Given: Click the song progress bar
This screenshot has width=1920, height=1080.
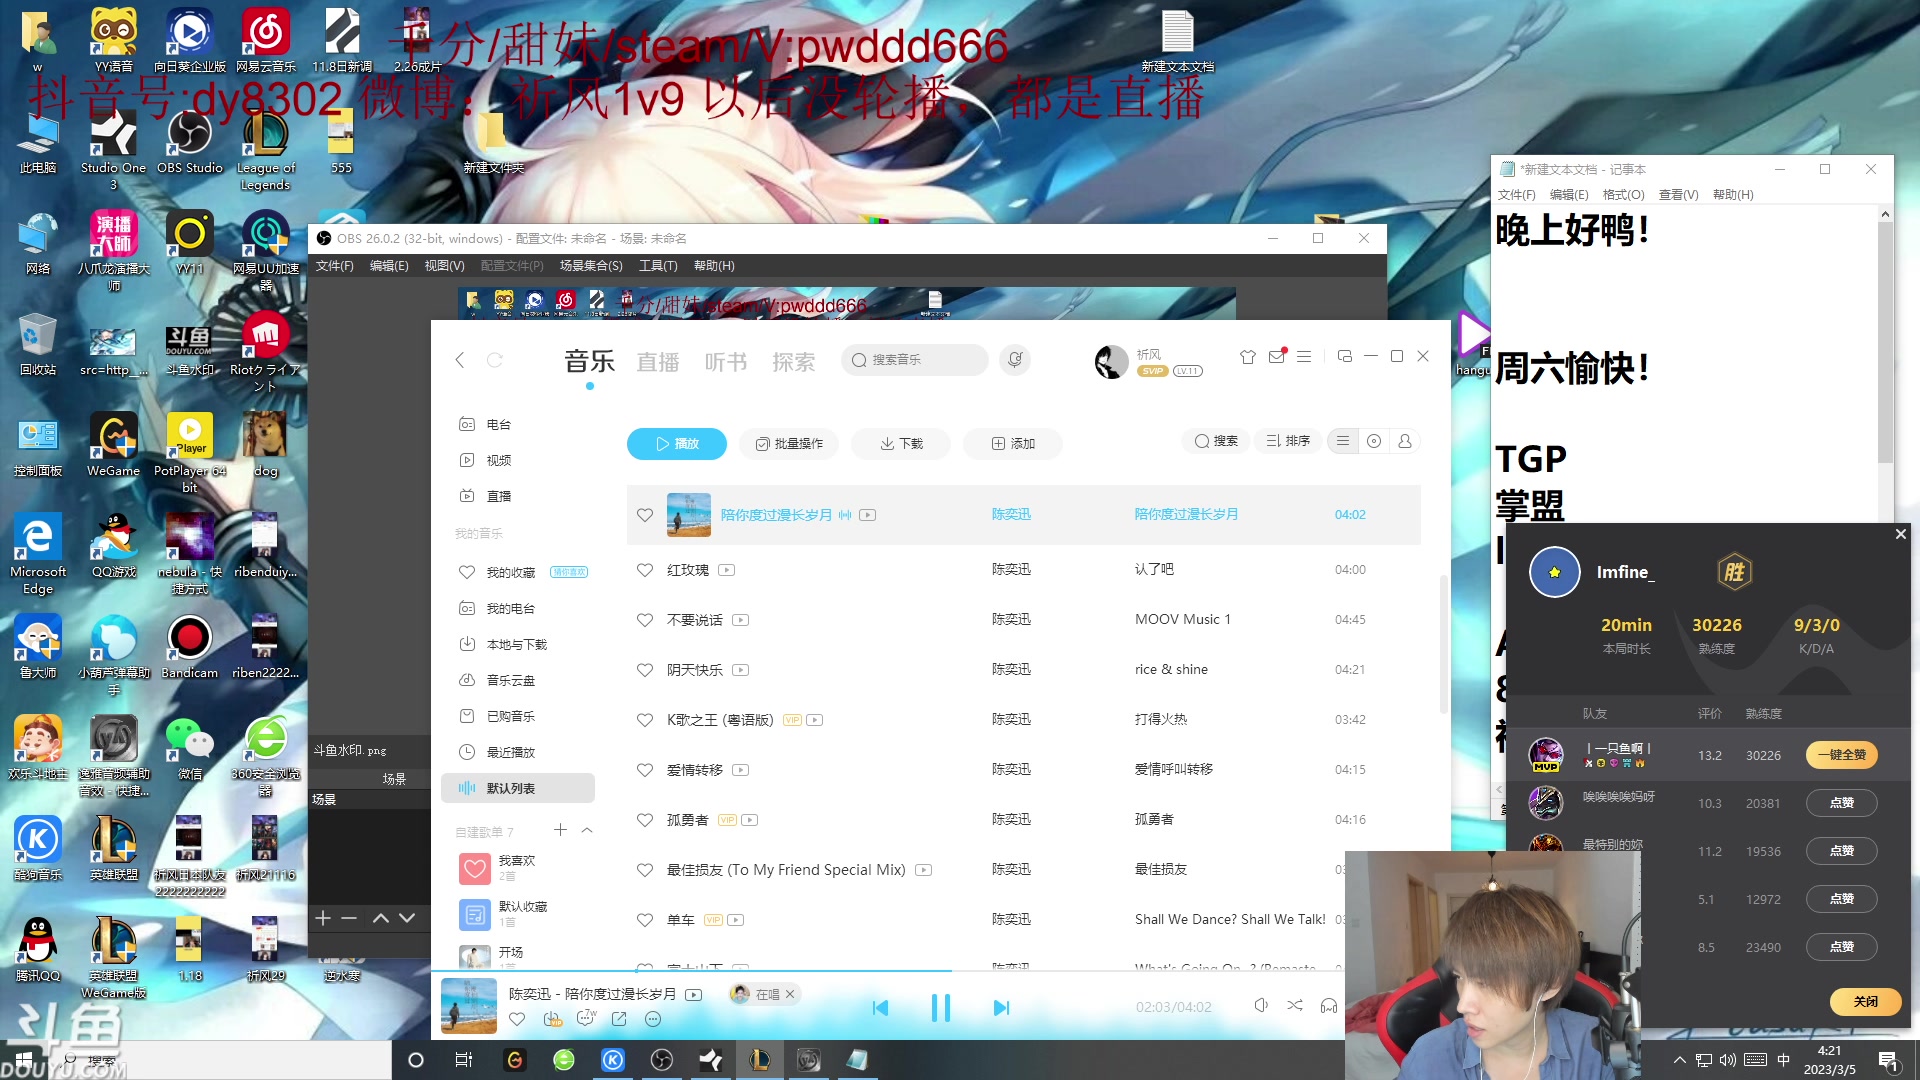Looking at the screenshot, I should [888, 970].
